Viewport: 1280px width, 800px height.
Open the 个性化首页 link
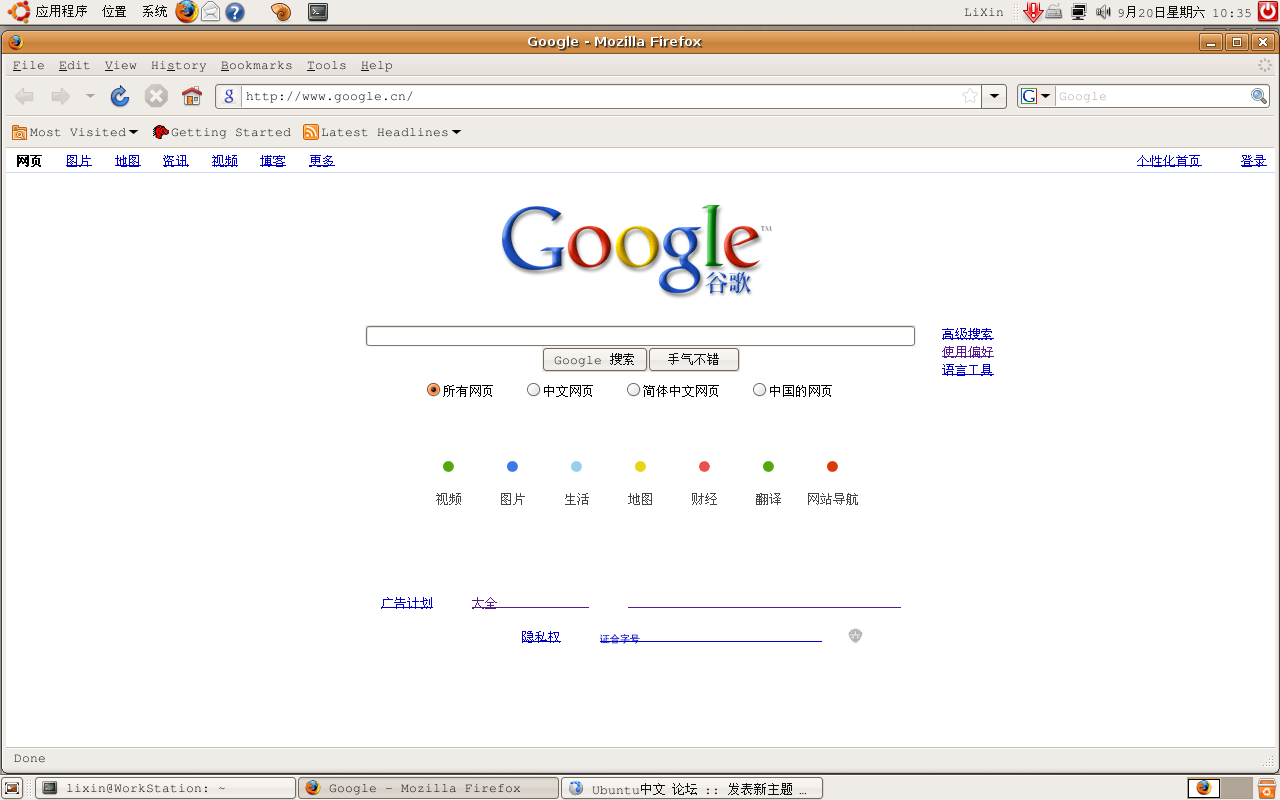1168,160
